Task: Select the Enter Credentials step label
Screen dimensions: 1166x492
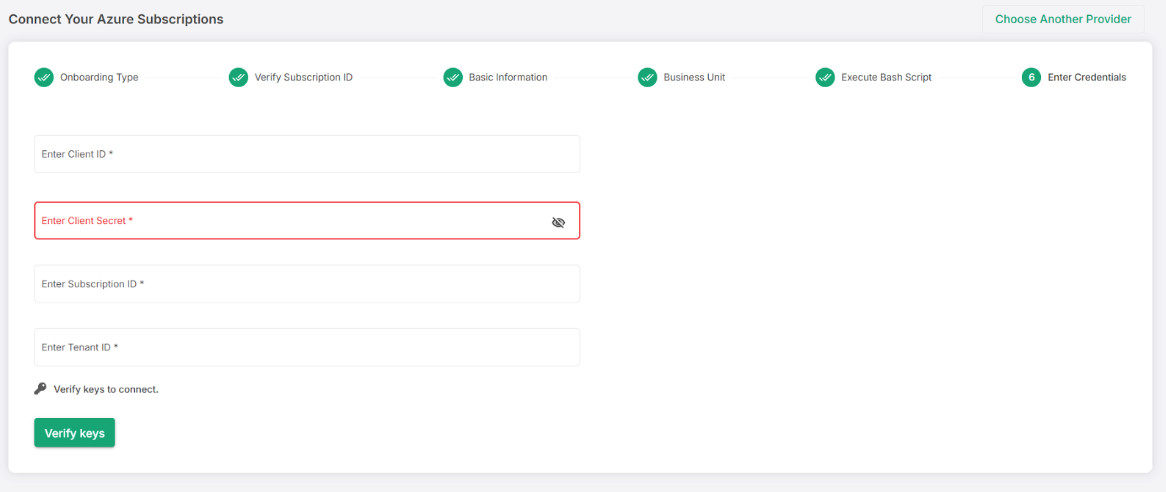Action: click(1086, 77)
